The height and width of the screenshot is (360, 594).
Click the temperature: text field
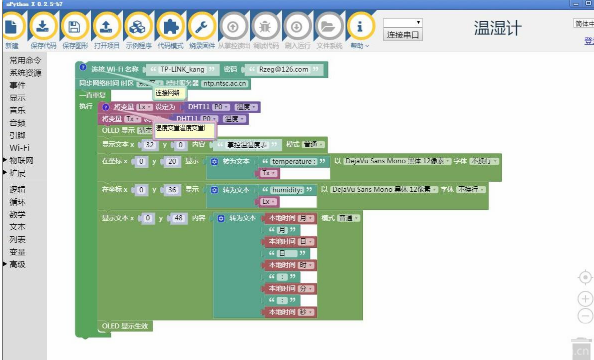point(294,161)
